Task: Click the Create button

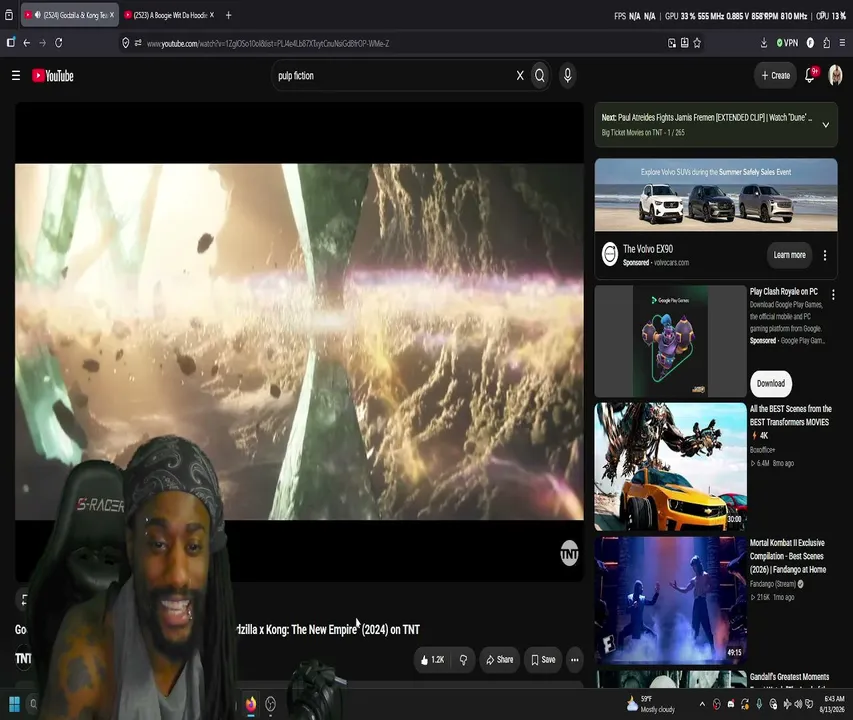Action: [x=775, y=76]
